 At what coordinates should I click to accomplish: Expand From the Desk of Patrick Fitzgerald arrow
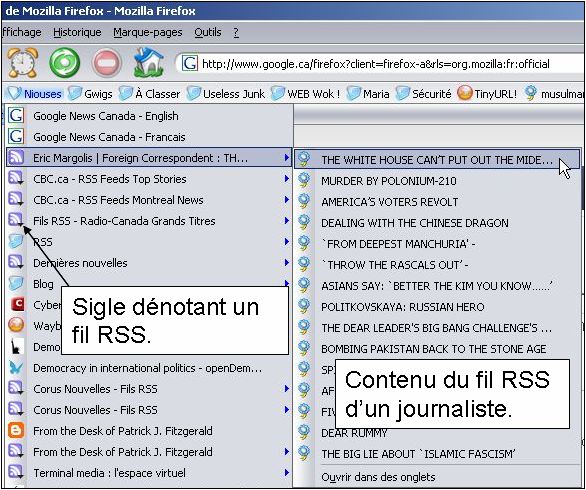coord(286,452)
